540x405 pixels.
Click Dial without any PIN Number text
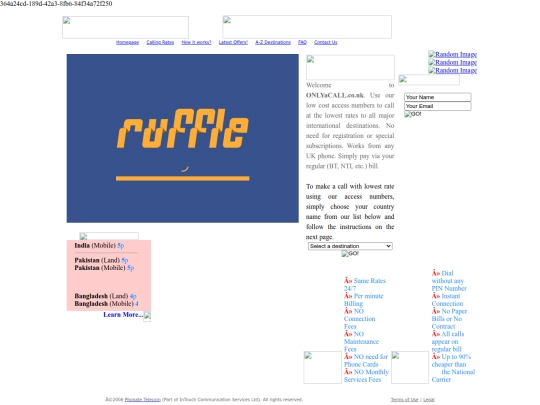pyautogui.click(x=449, y=281)
